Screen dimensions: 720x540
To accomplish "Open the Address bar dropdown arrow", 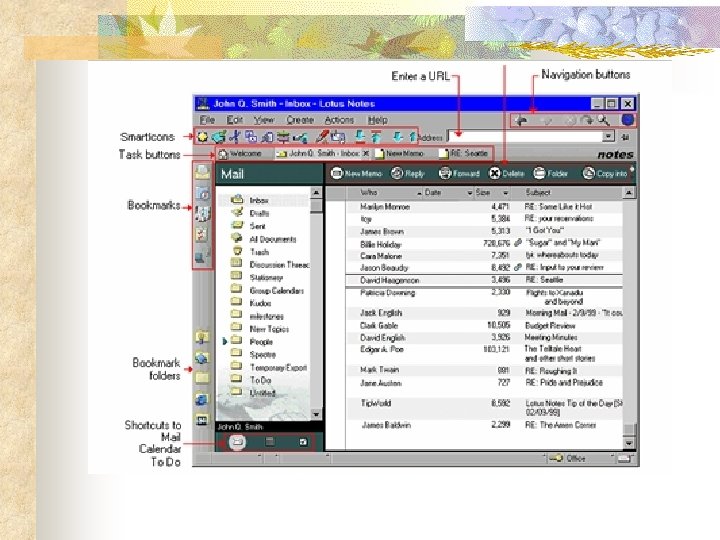I will tap(608, 136).
